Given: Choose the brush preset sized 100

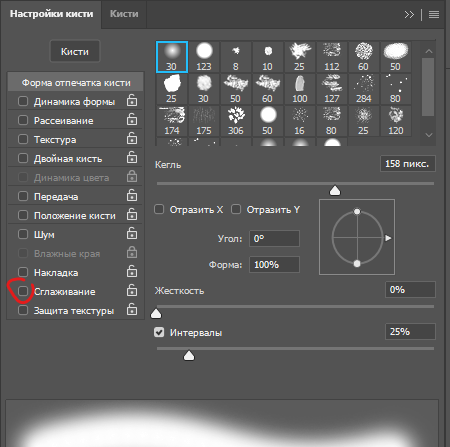Looking at the screenshot, I should pos(300,89).
